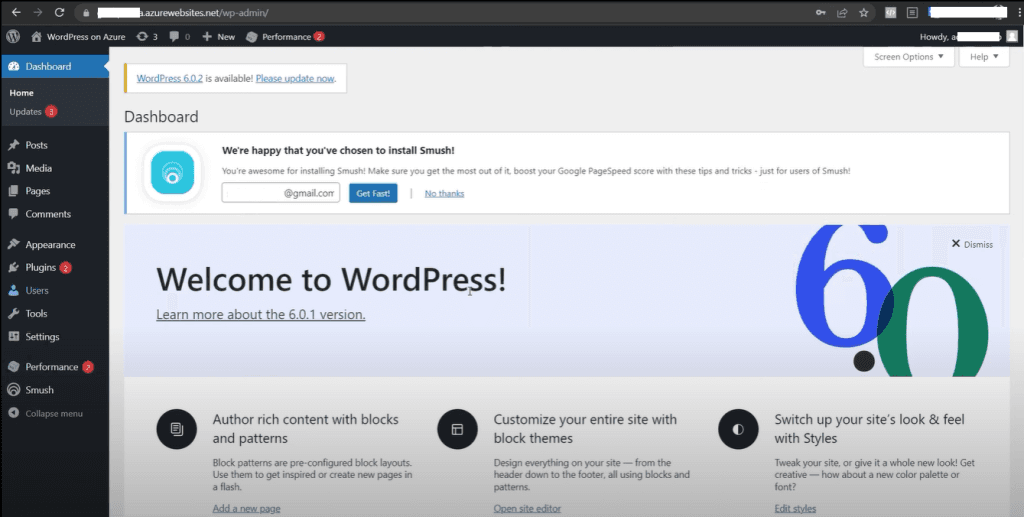This screenshot has width=1024, height=517.
Task: Click the Welcome to WordPress! heading
Action: pos(331,279)
